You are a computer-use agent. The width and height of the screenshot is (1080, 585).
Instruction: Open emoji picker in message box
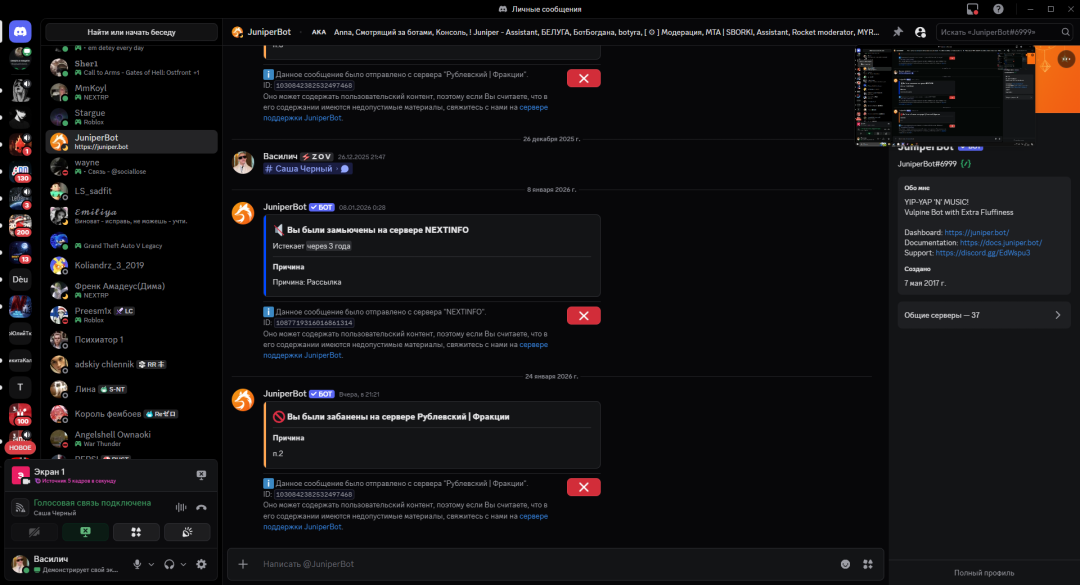[x=846, y=564]
